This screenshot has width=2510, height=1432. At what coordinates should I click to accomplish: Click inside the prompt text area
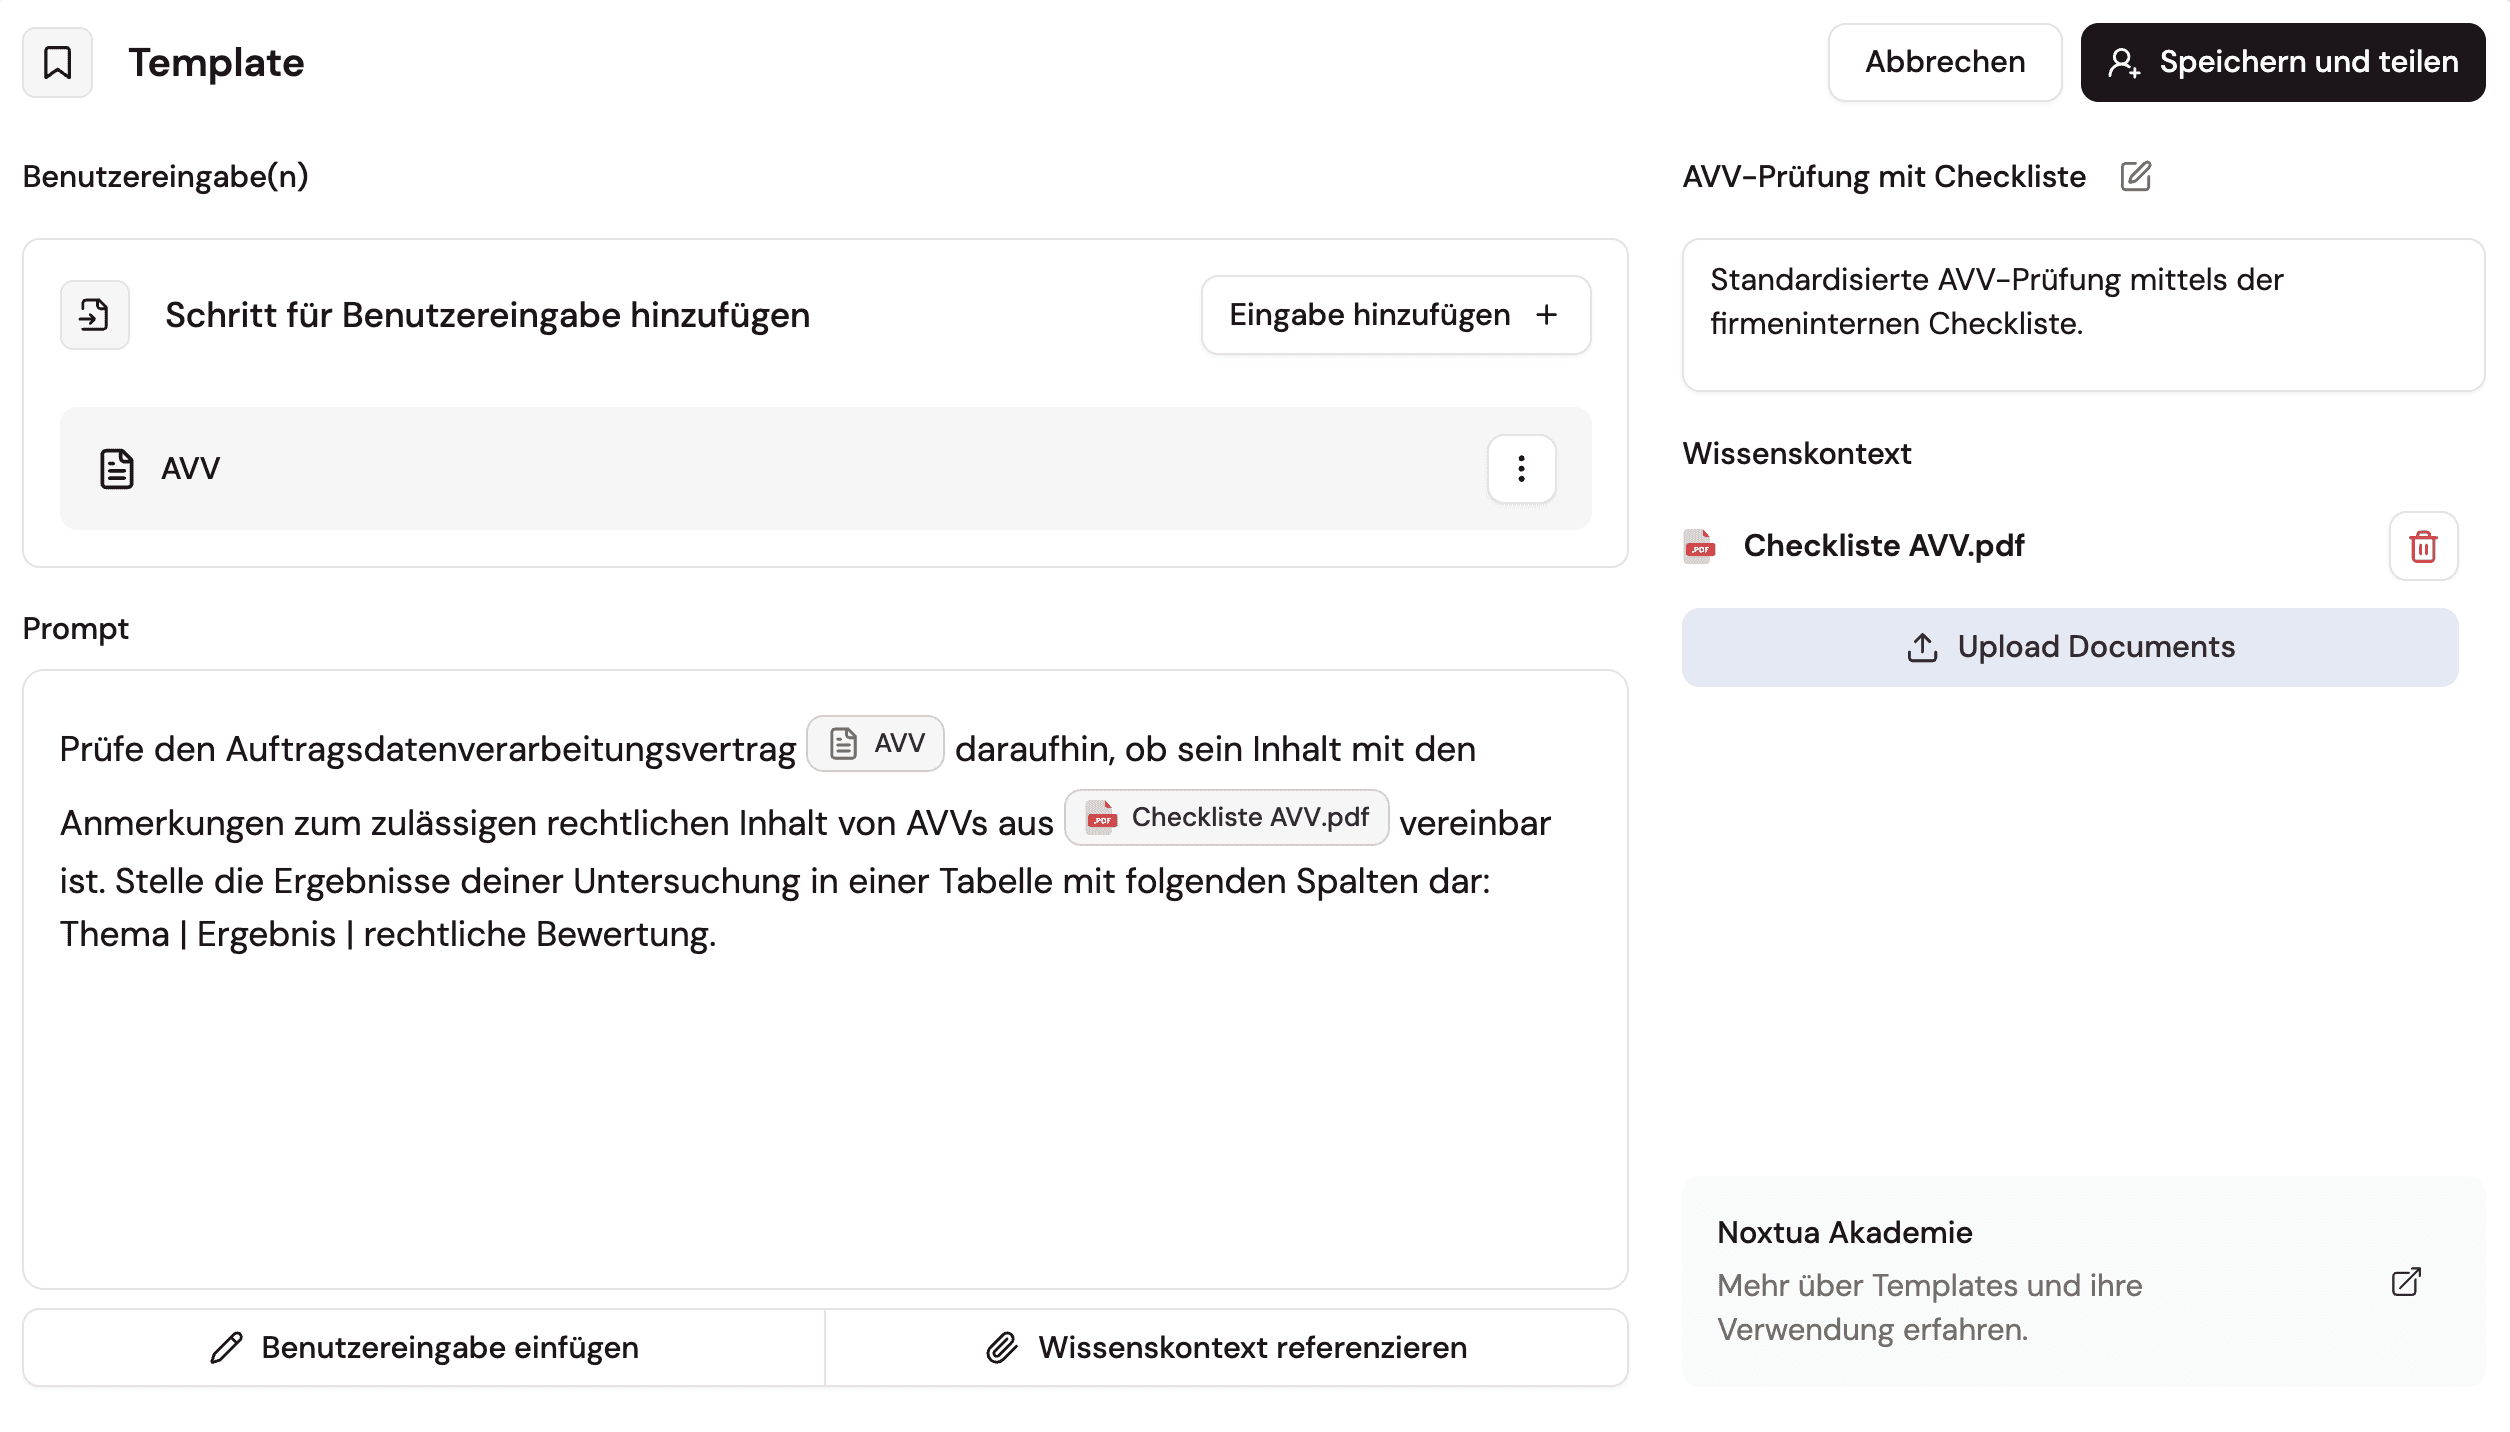tap(824, 1100)
